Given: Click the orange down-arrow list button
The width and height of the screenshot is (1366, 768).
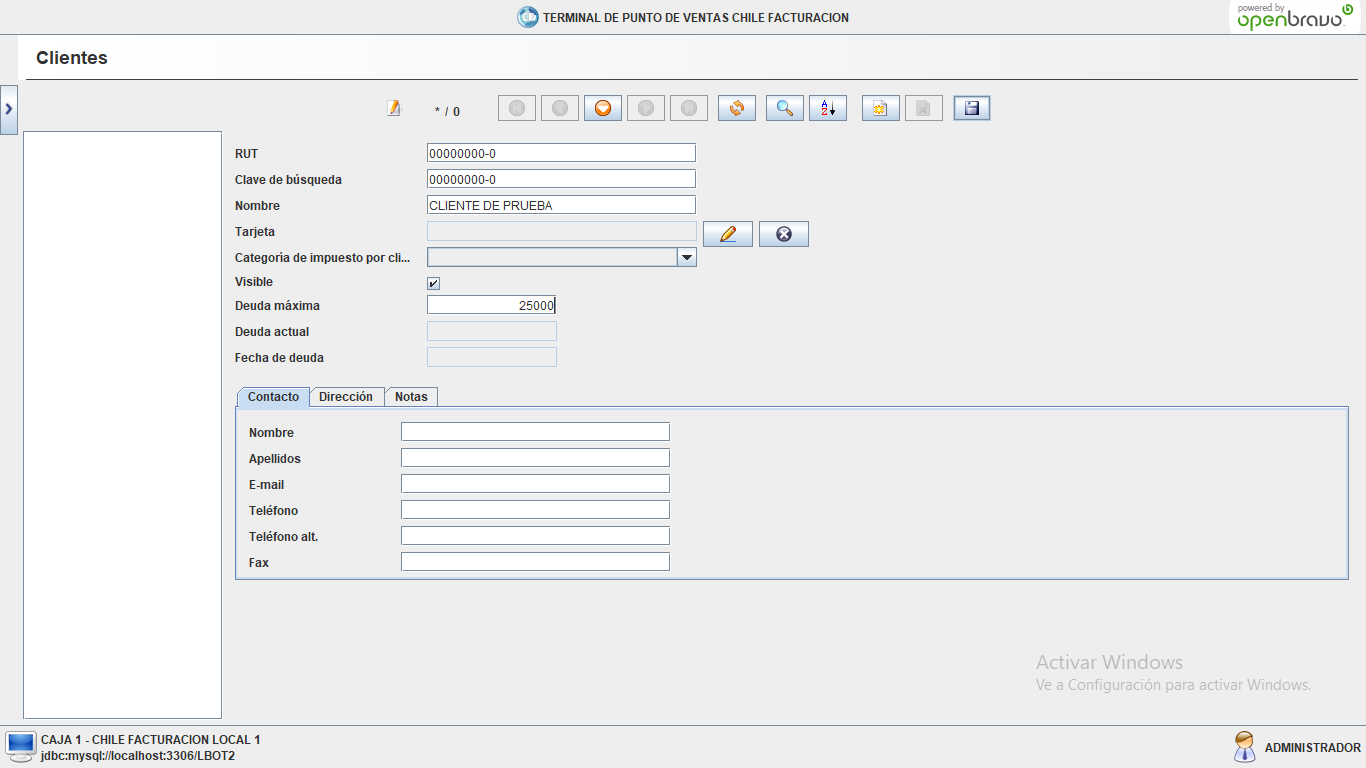Looking at the screenshot, I should pyautogui.click(x=603, y=108).
